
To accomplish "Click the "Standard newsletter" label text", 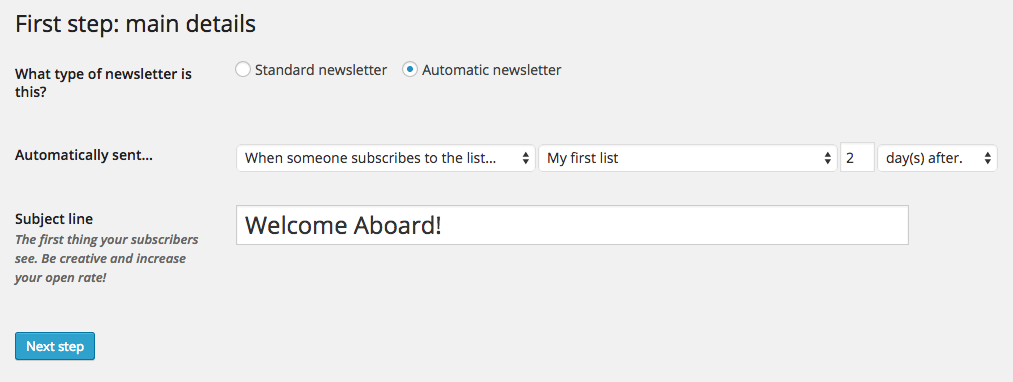I will (x=321, y=70).
